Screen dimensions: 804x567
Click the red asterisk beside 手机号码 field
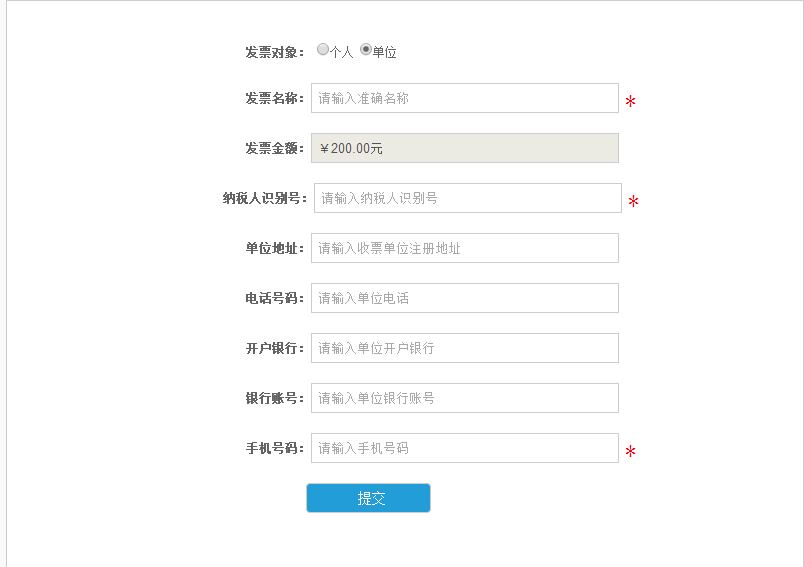(630, 451)
